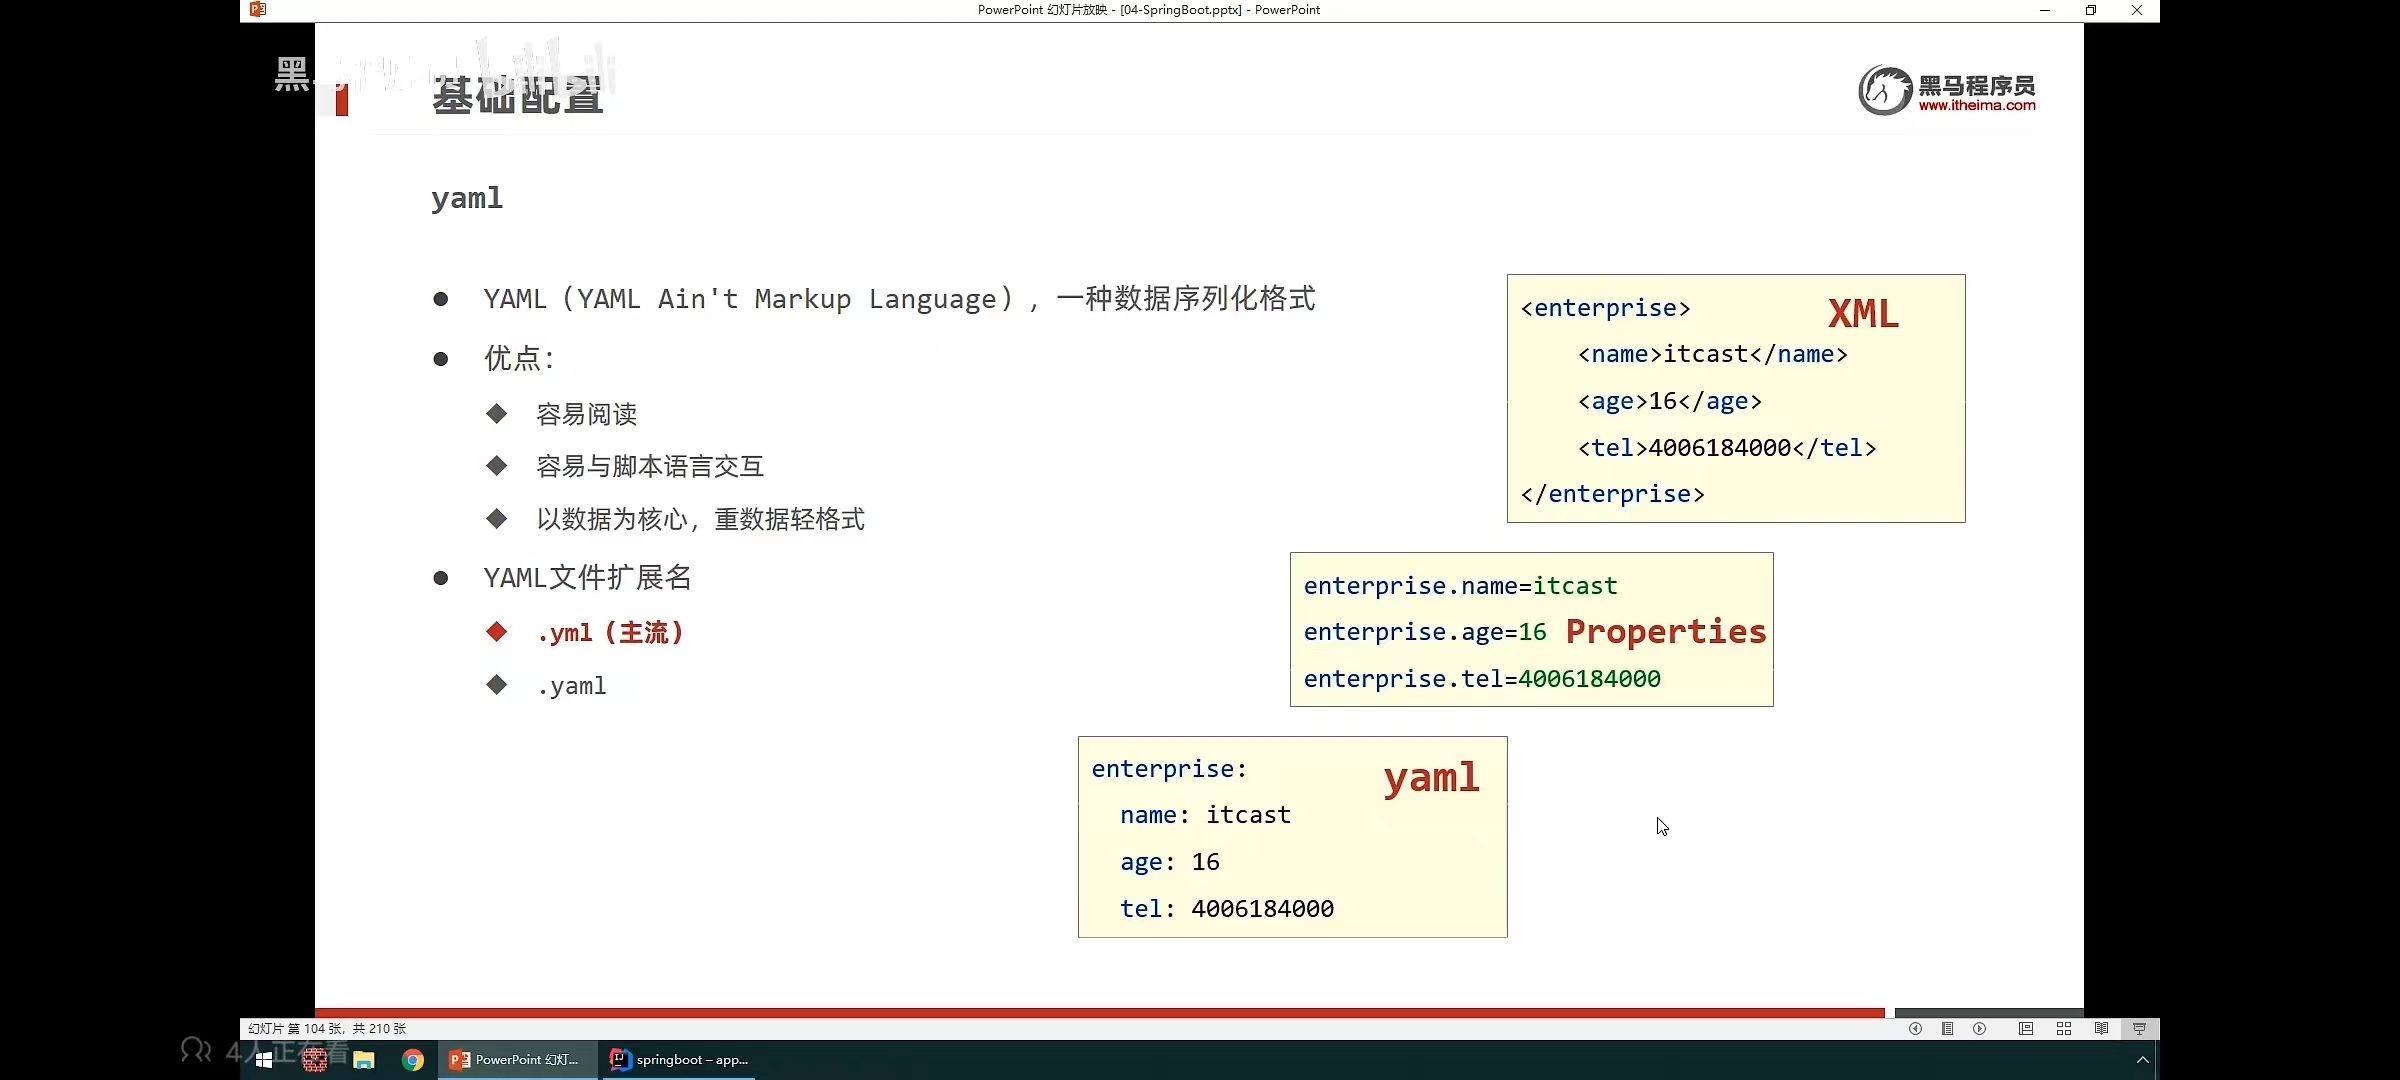Click slide 104 of 210 status text
Screen dimensions: 2400x1080
pos(327,1029)
